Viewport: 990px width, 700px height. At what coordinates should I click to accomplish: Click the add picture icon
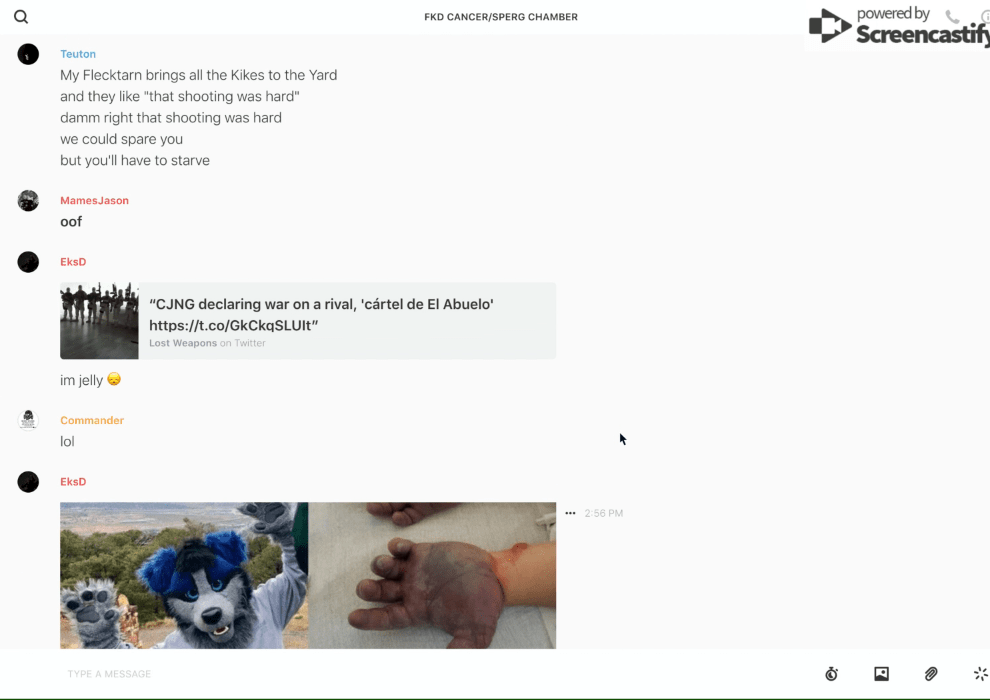pos(881,674)
